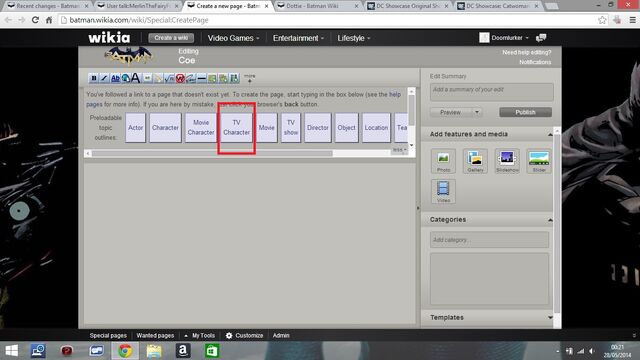Open the Video Games dropdown menu
The image size is (640, 360).
233,38
